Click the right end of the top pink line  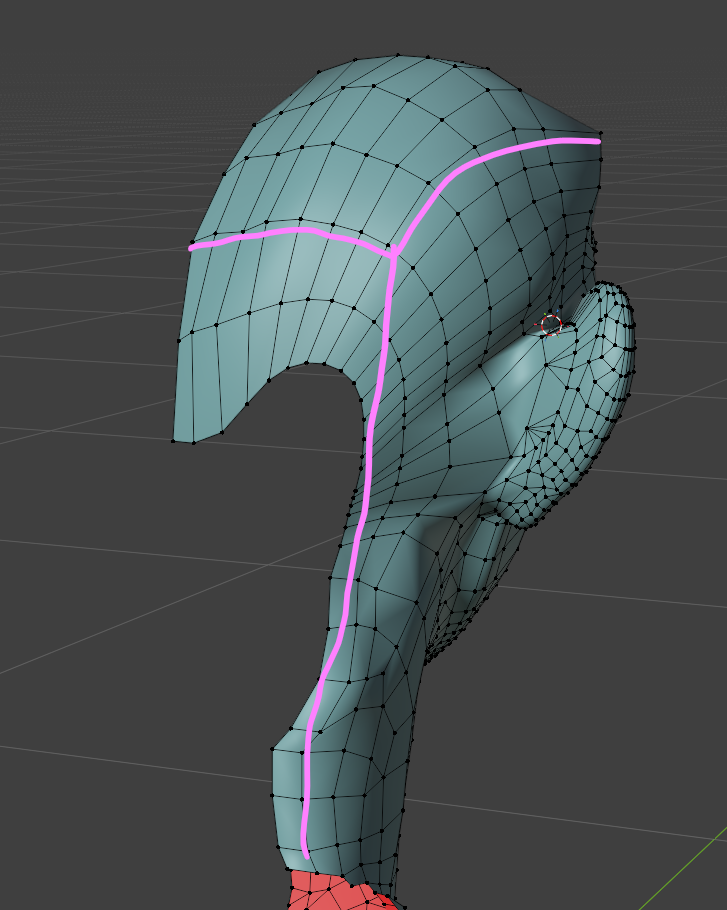pos(597,141)
